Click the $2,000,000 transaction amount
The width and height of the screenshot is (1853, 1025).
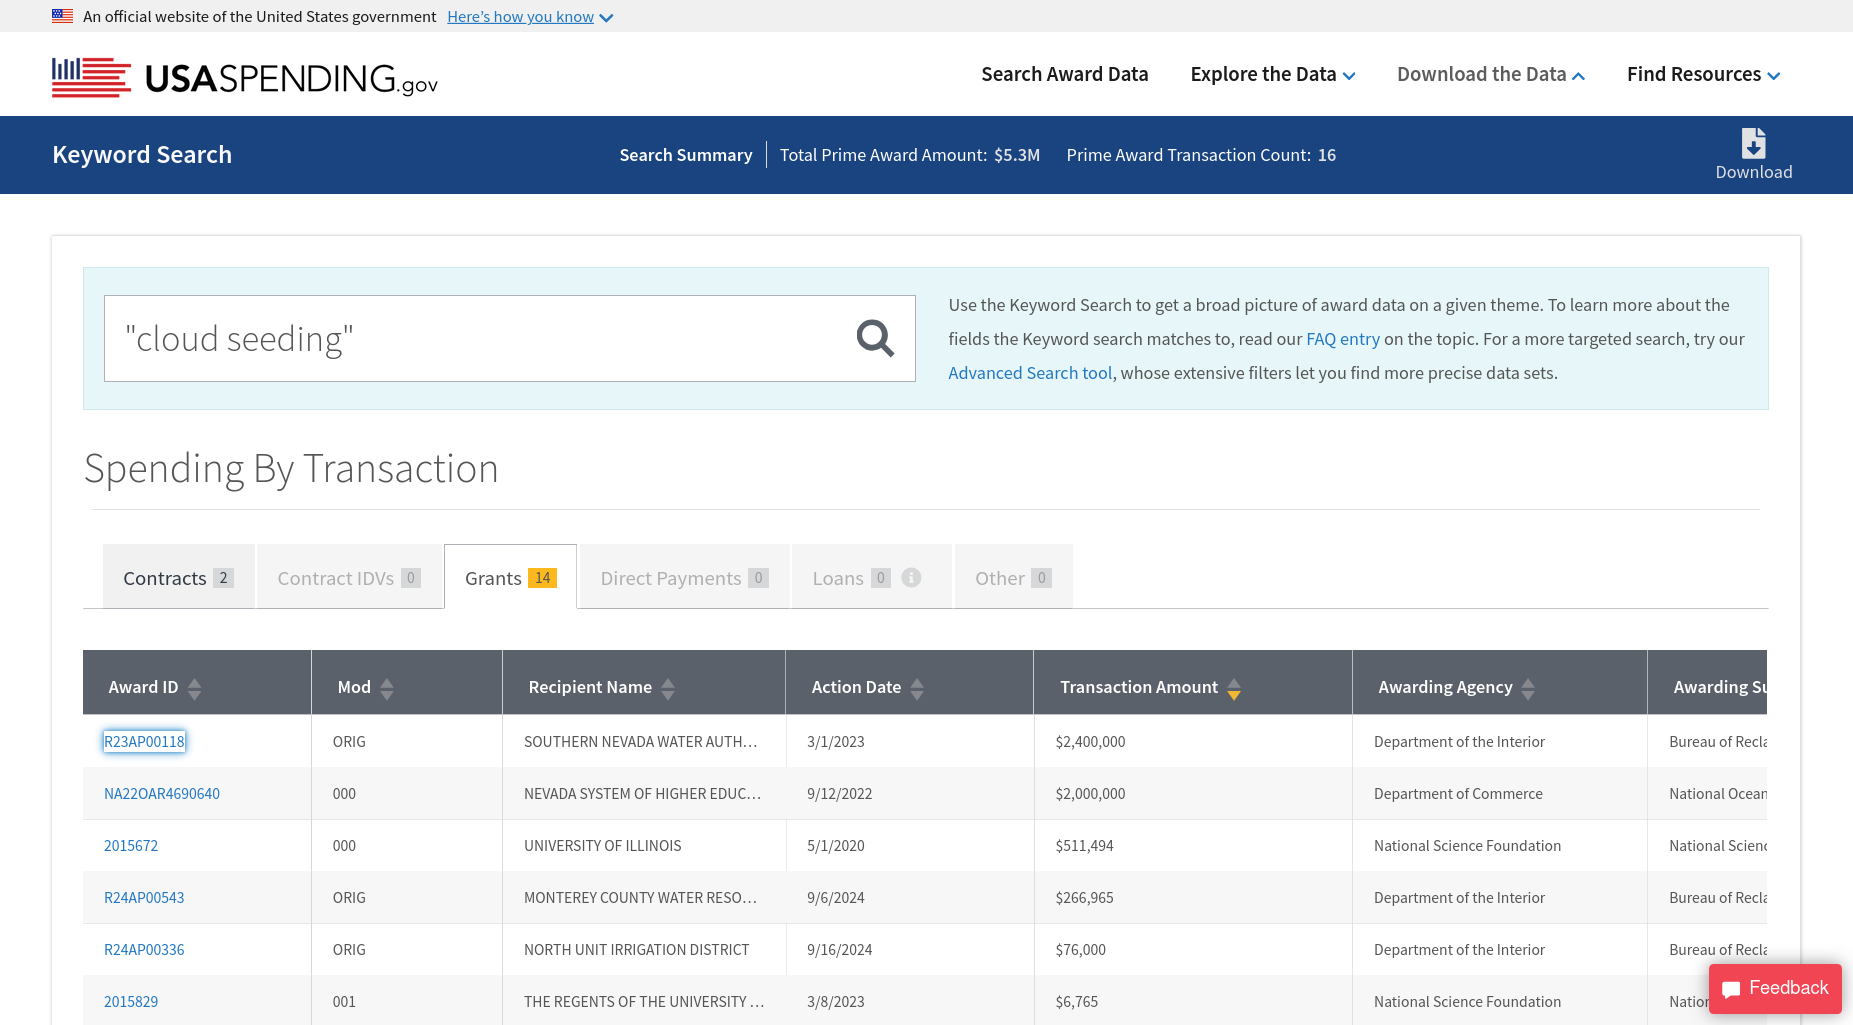(x=1090, y=793)
